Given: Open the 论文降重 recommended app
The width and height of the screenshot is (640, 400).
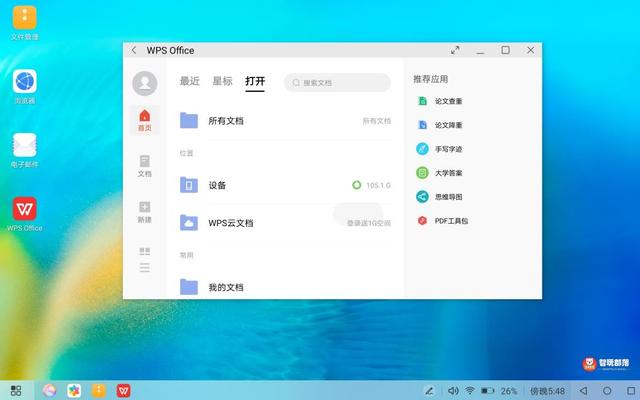Looking at the screenshot, I should pyautogui.click(x=439, y=125).
